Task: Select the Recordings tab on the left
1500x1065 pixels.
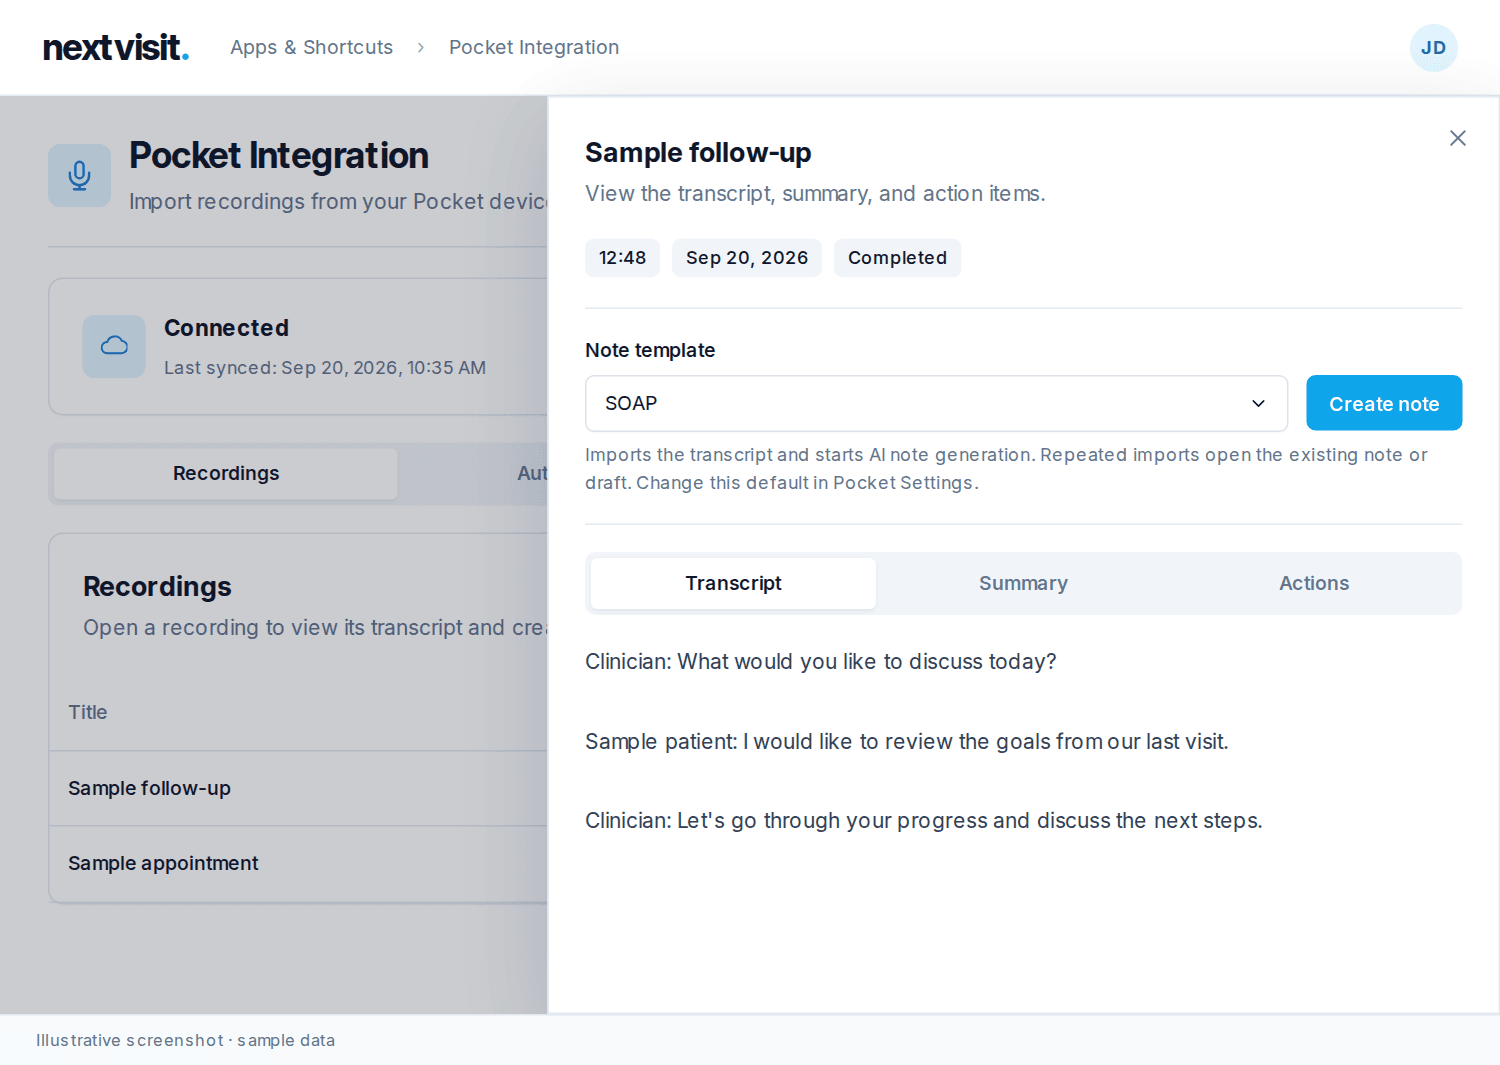Action: [226, 474]
